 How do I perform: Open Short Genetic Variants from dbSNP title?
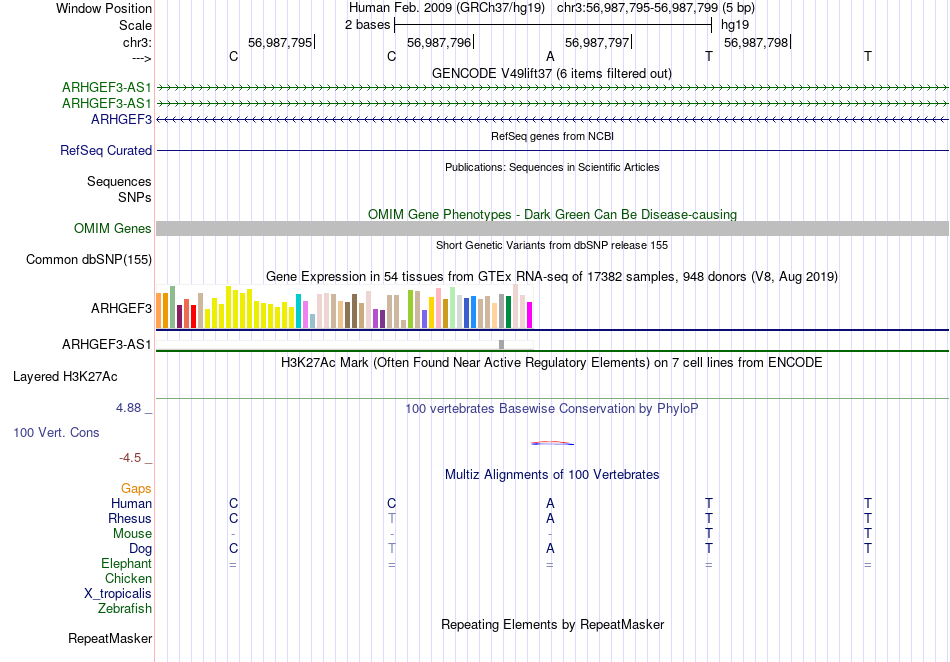tap(552, 245)
